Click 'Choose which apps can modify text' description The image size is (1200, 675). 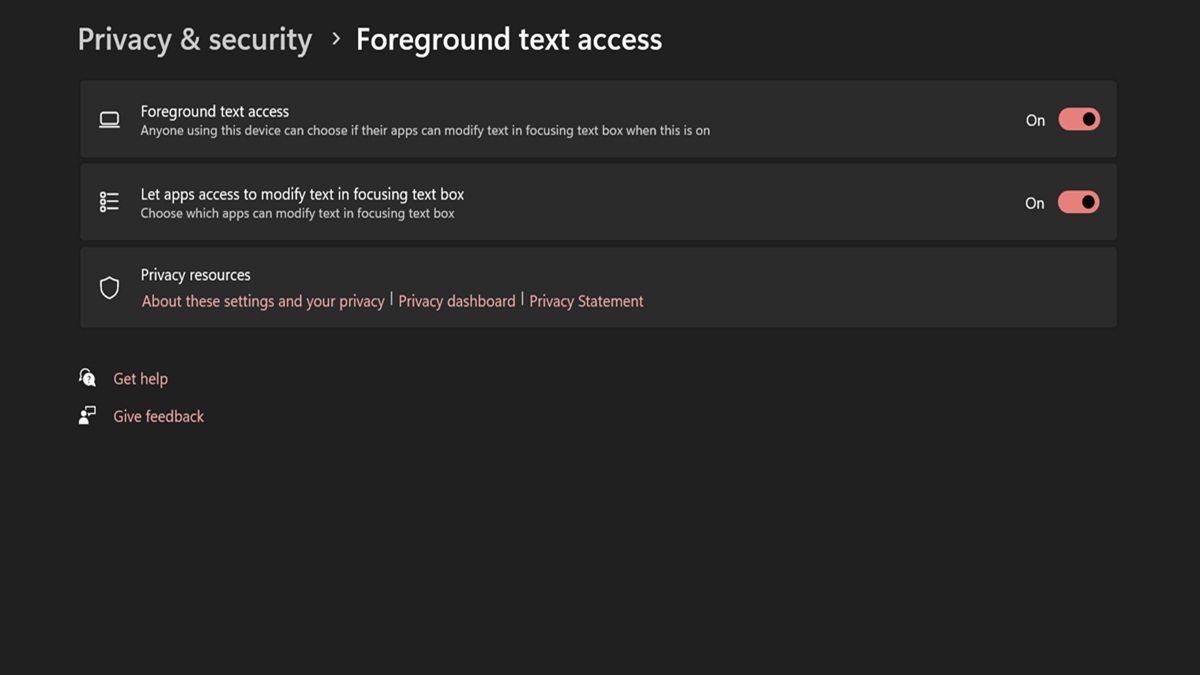297,213
